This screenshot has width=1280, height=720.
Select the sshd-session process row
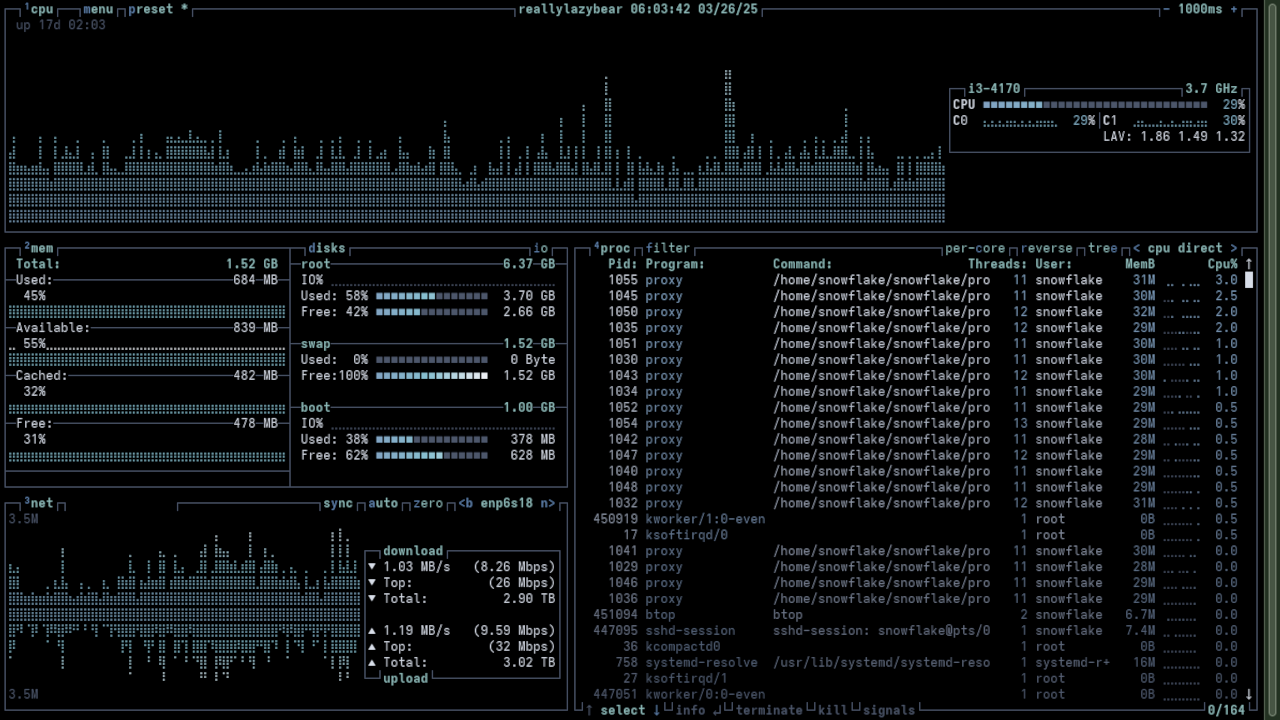(915, 631)
